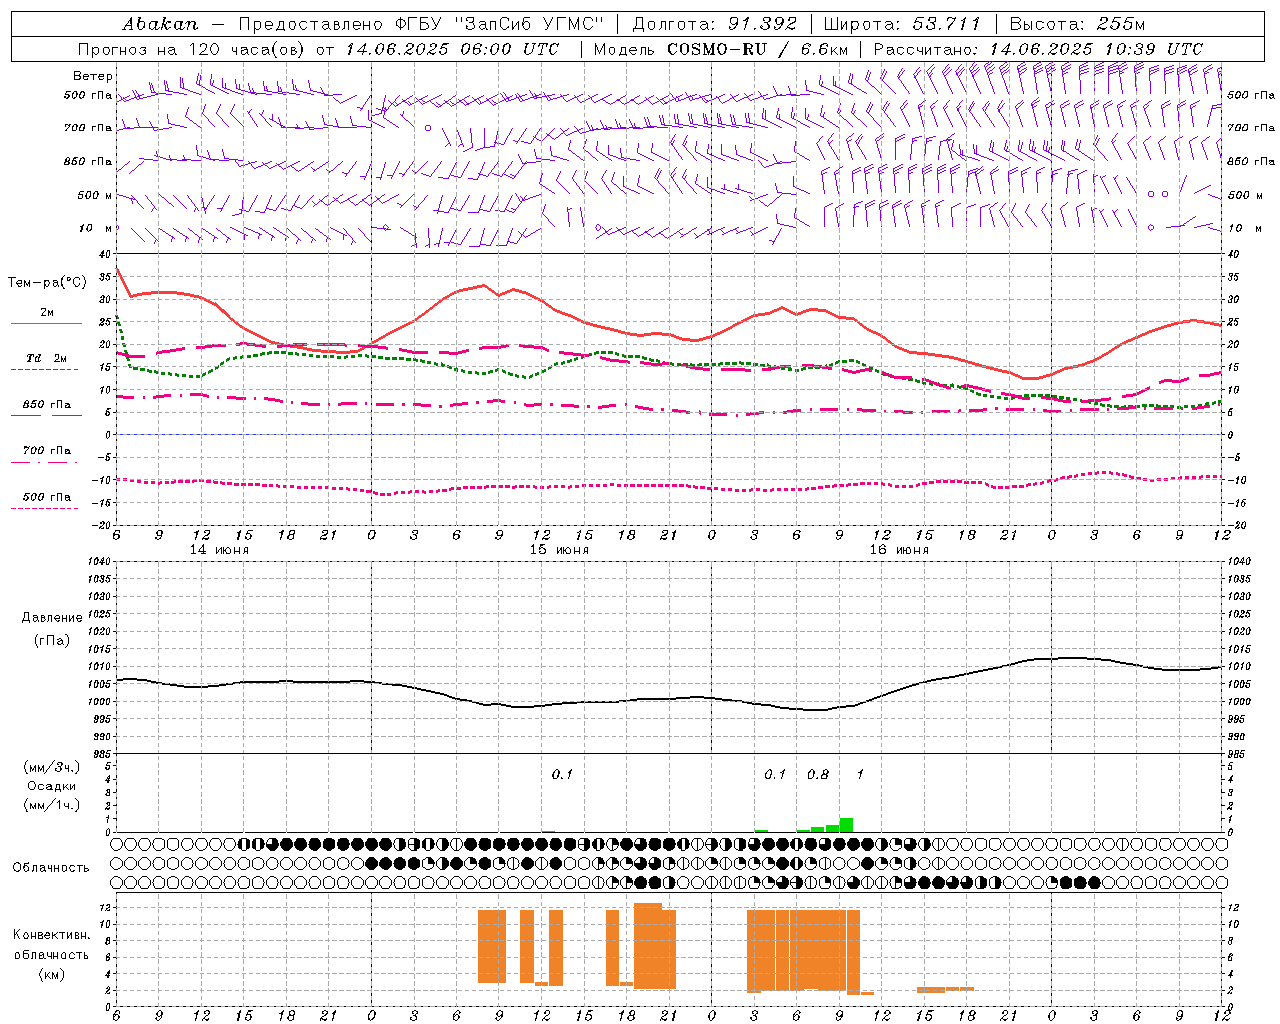
Task: Click the (мм/3ч.) precipitation unit label
Action: [52, 768]
